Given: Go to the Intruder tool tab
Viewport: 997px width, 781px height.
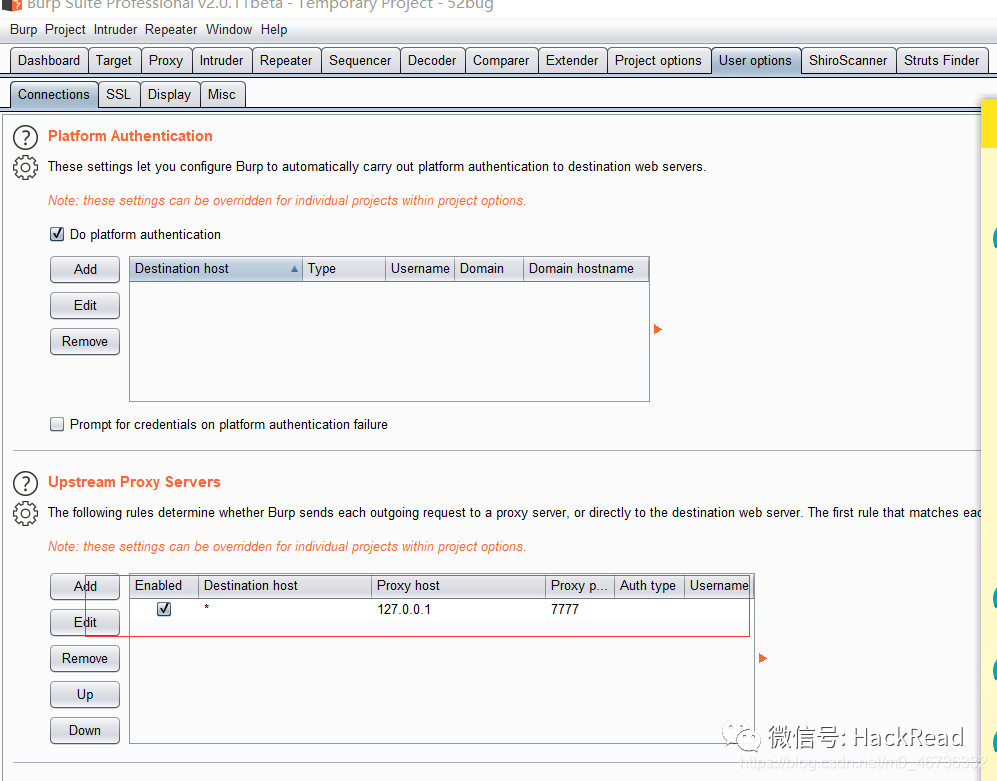Looking at the screenshot, I should pos(221,60).
